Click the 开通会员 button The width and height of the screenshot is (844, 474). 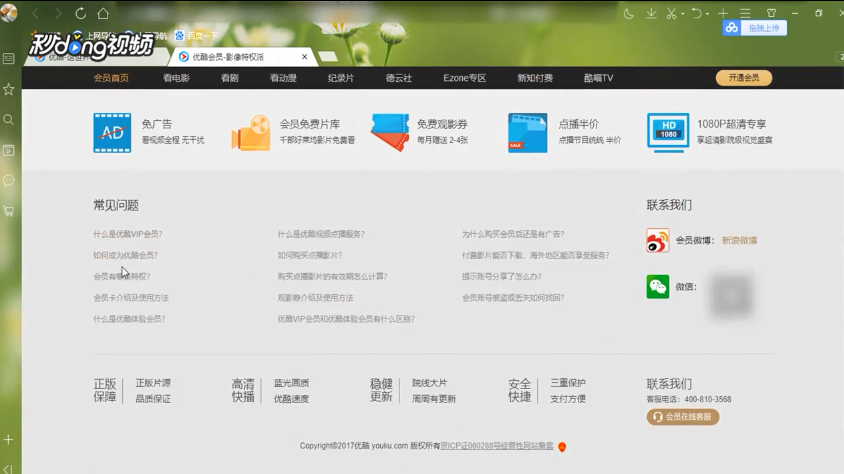744,78
